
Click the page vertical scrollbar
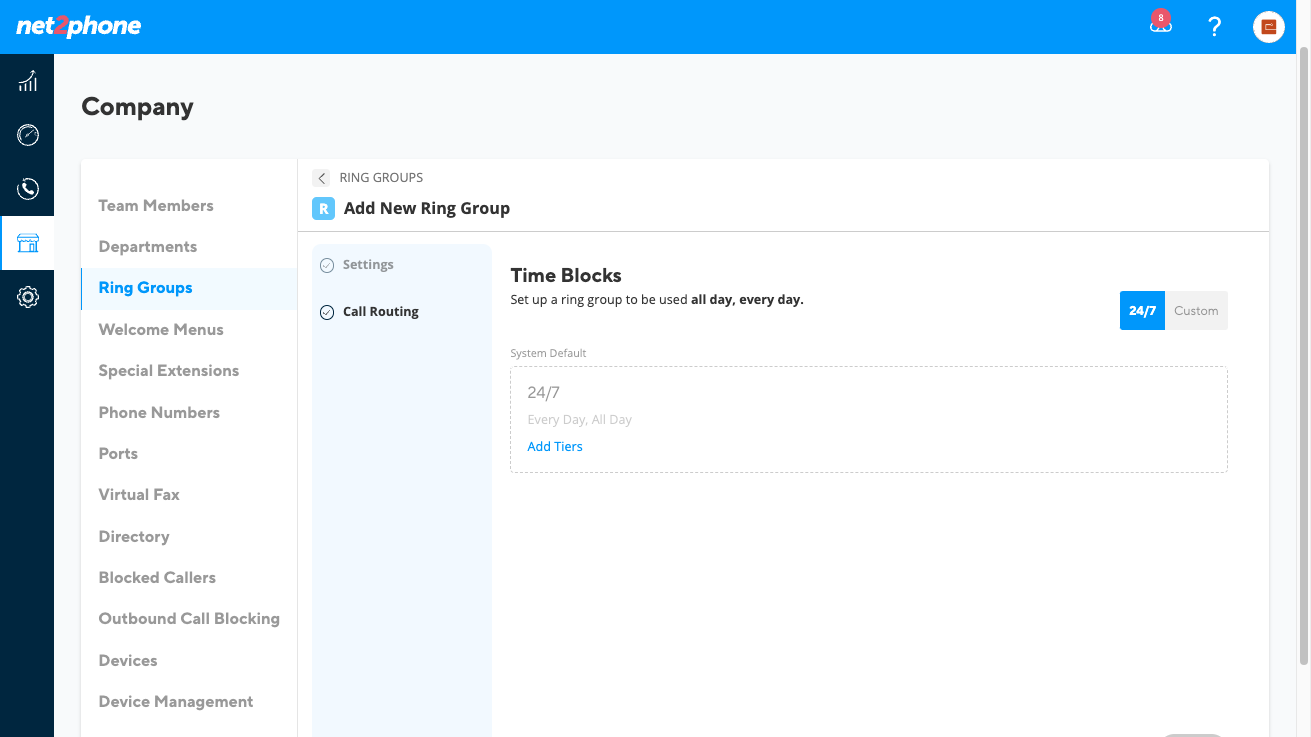1303,356
